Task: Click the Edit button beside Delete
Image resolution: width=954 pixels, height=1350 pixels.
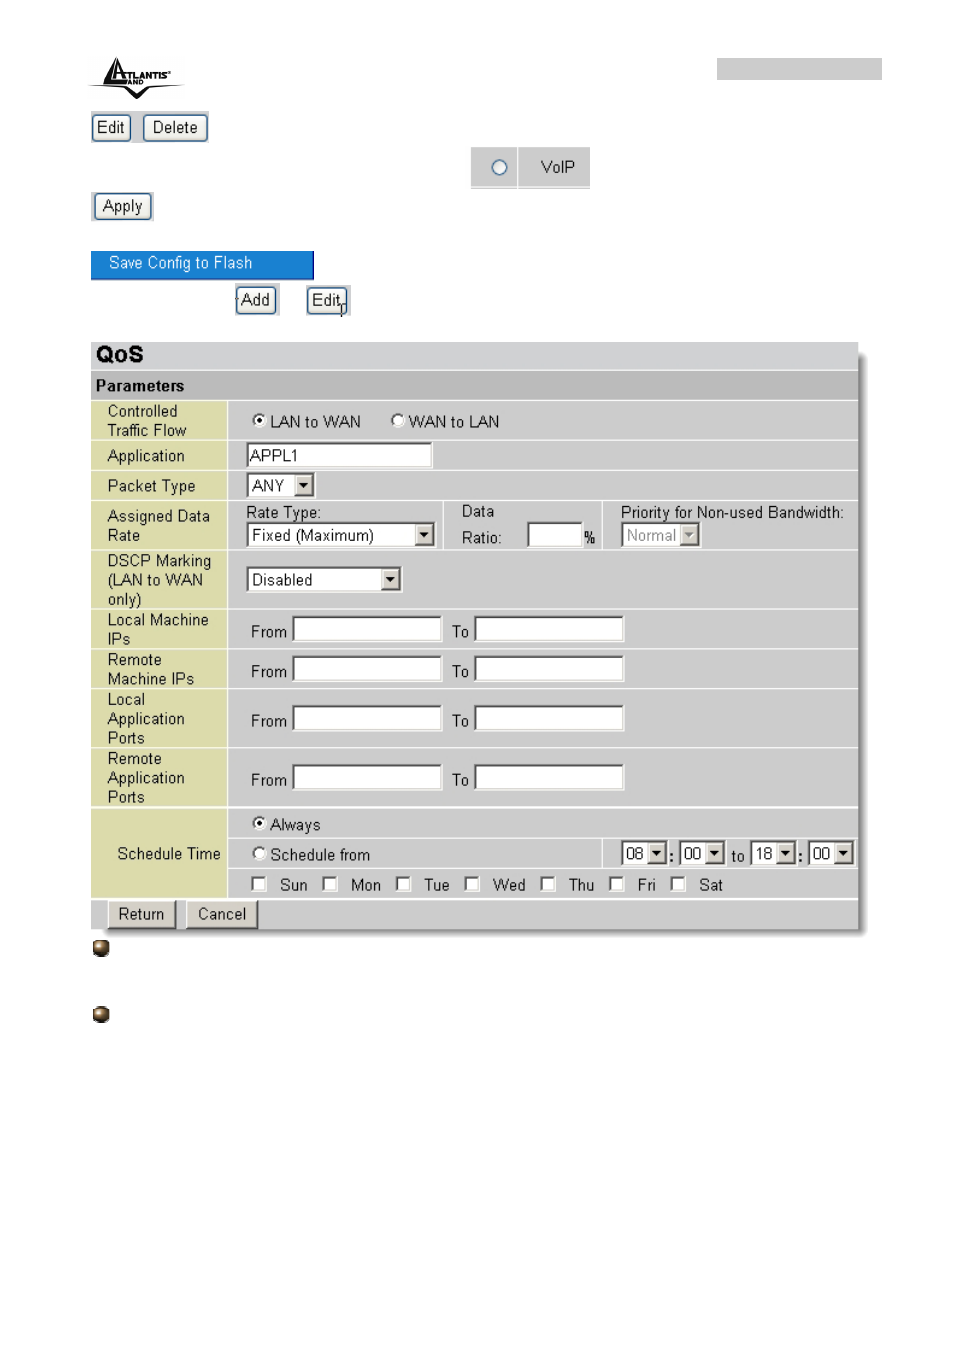Action: [x=111, y=128]
